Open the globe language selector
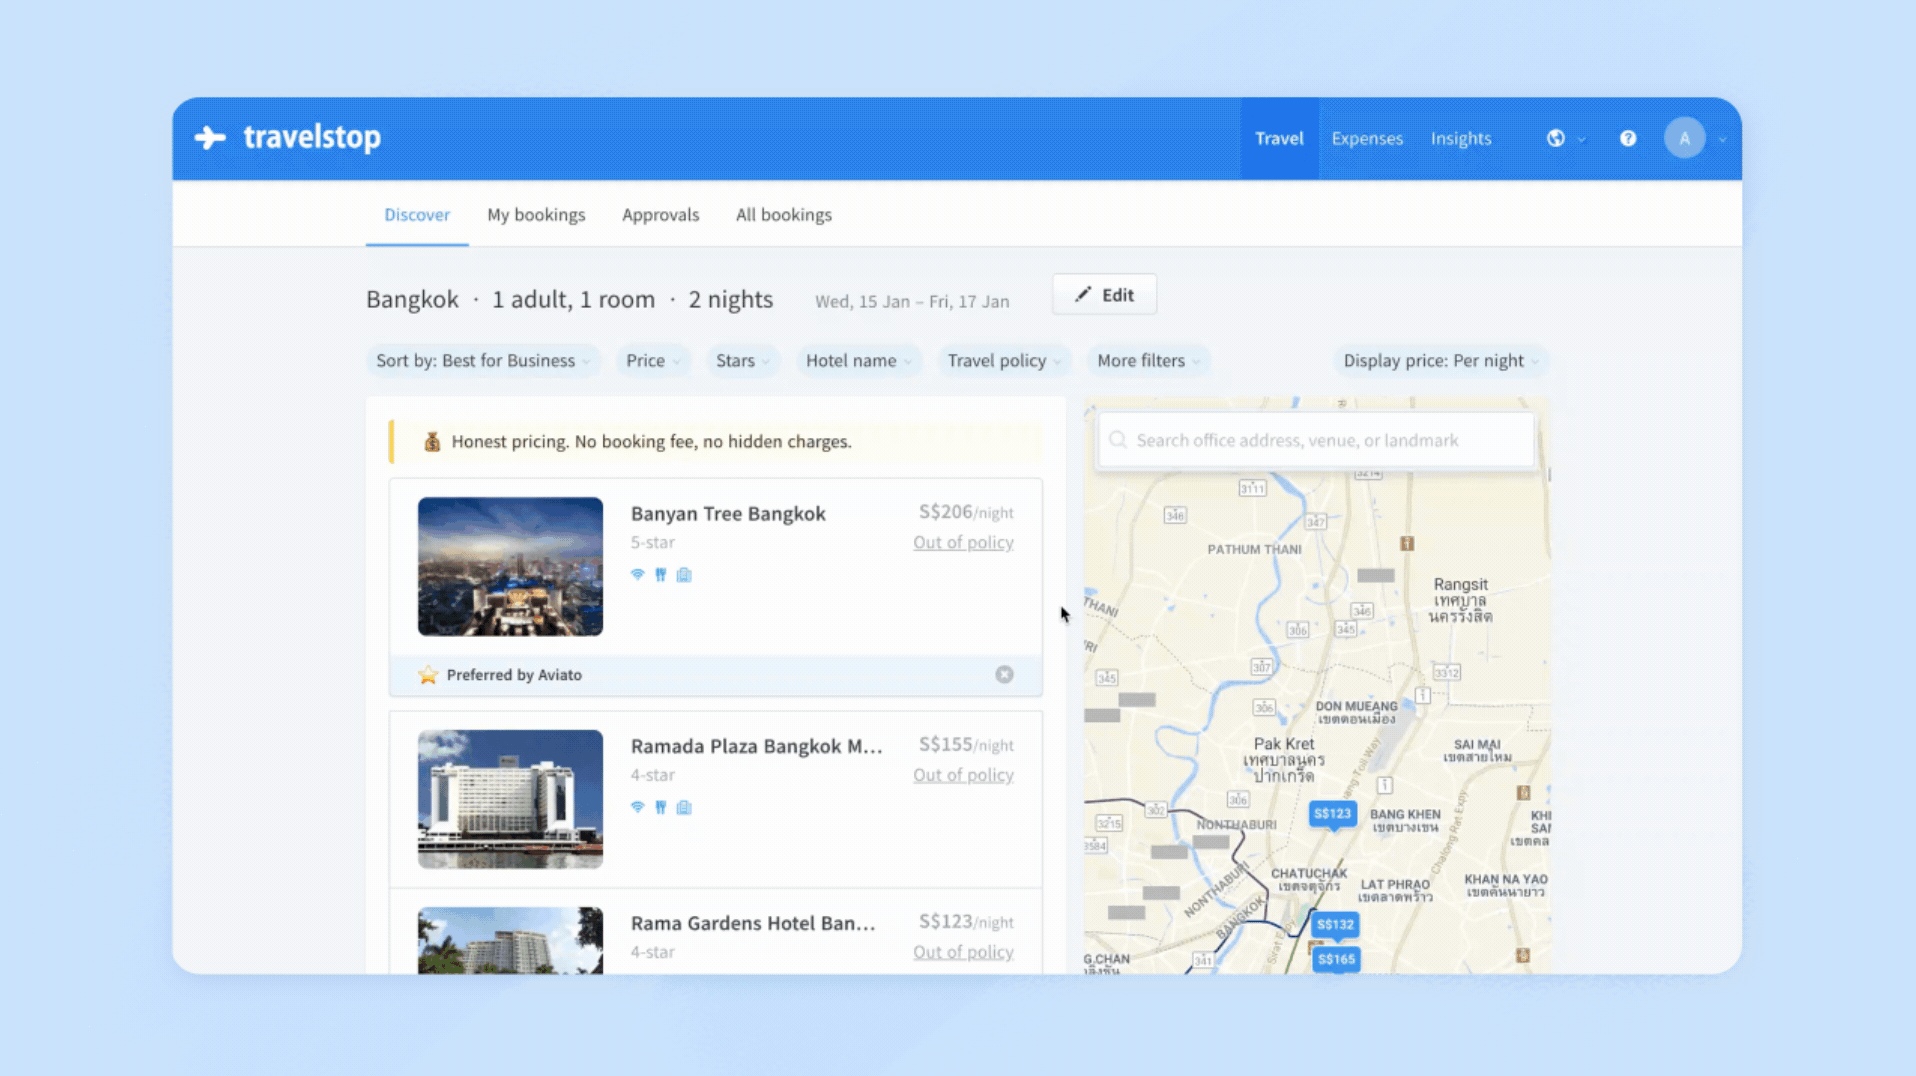This screenshot has width=1916, height=1076. click(1556, 138)
